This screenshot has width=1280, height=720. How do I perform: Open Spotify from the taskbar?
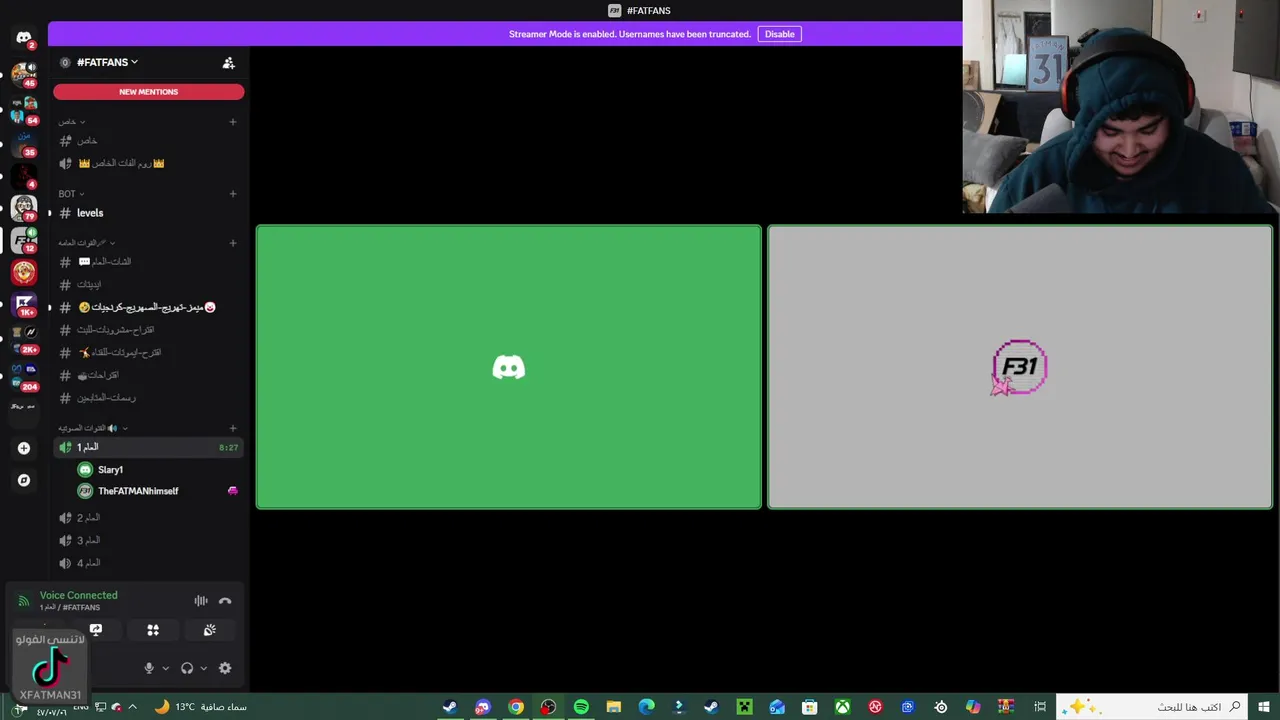pos(581,707)
